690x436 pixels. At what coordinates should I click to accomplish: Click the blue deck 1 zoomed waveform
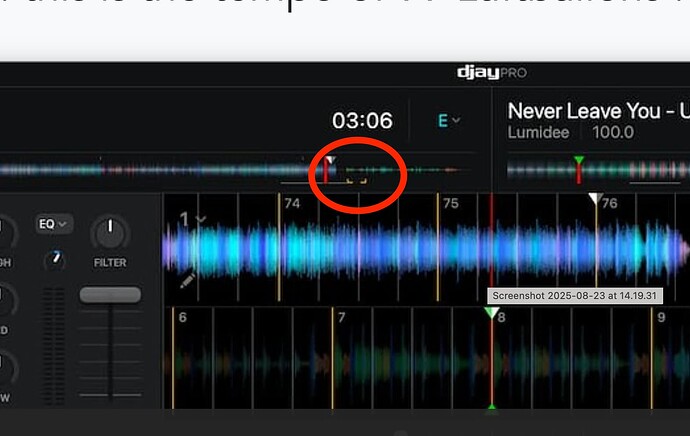425,250
